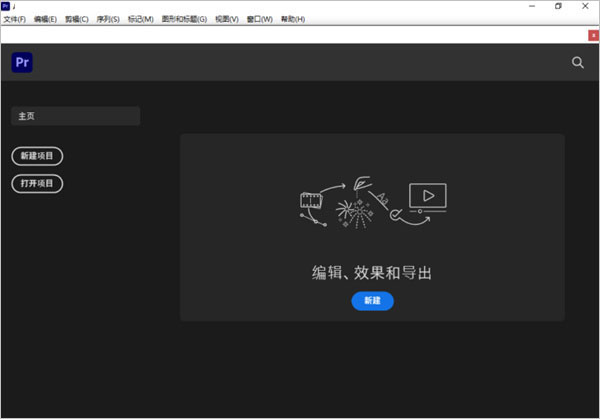
Task: Click the small Pr title bar icon
Action: pos(6,6)
